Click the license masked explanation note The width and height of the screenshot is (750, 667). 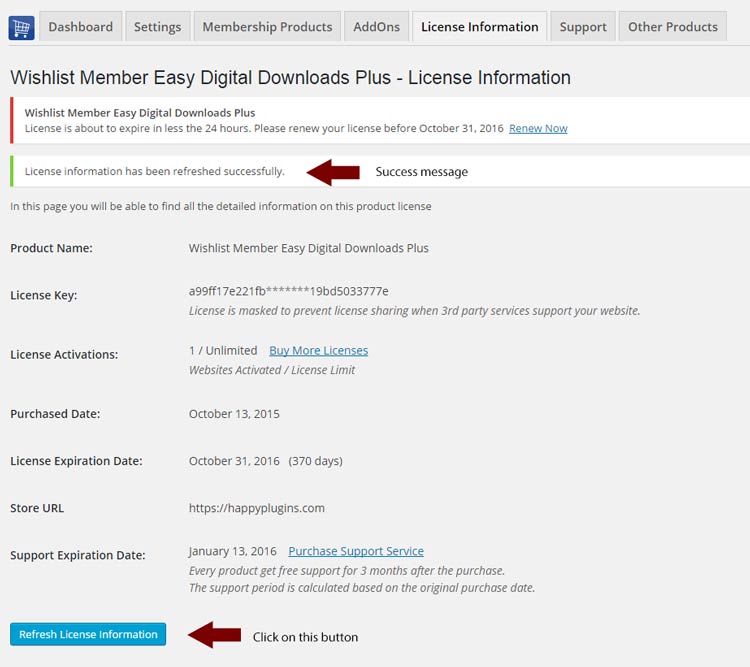point(414,311)
